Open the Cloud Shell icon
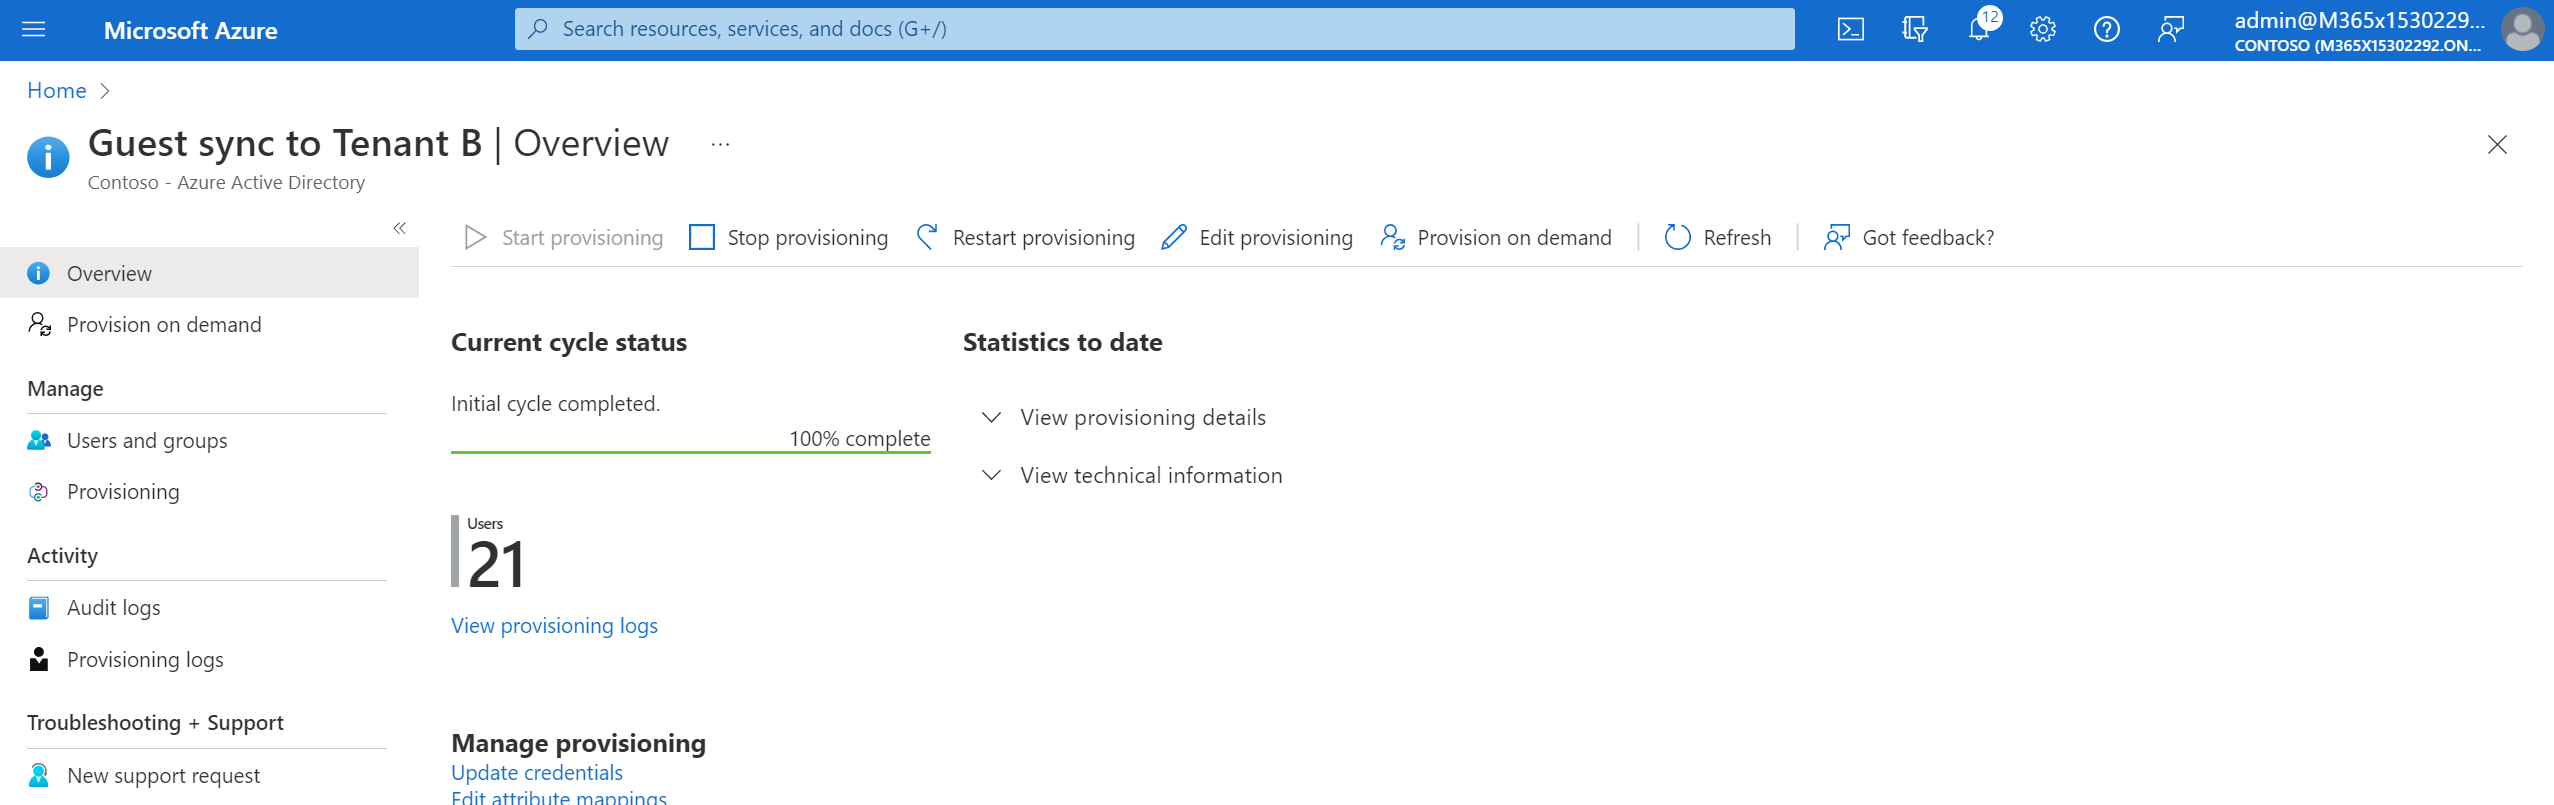Screen dimensions: 2554x805 (1850, 30)
